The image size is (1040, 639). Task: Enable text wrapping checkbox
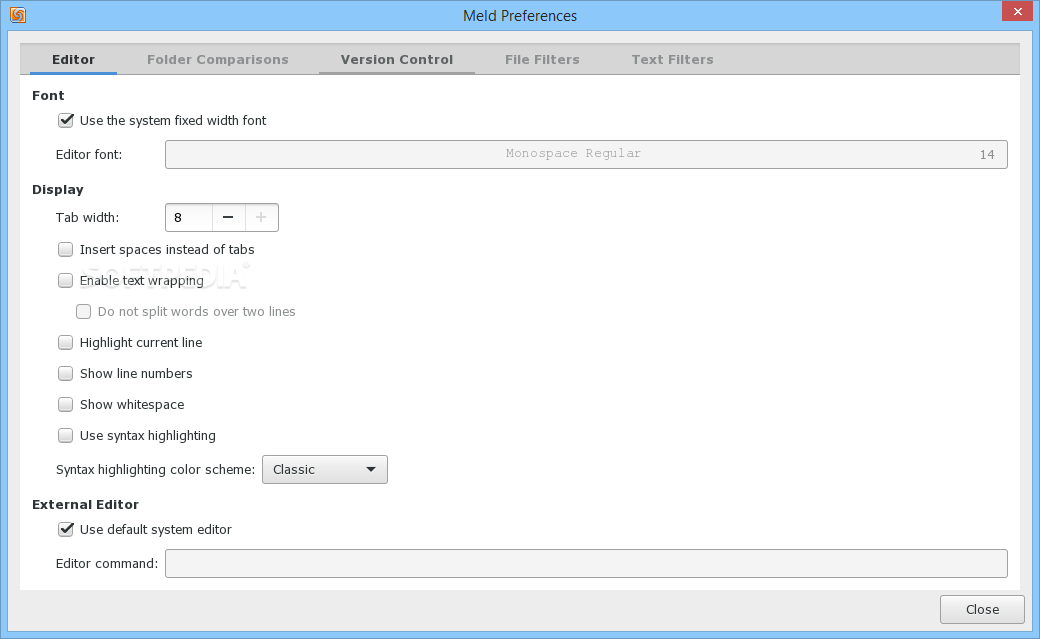[x=66, y=281]
